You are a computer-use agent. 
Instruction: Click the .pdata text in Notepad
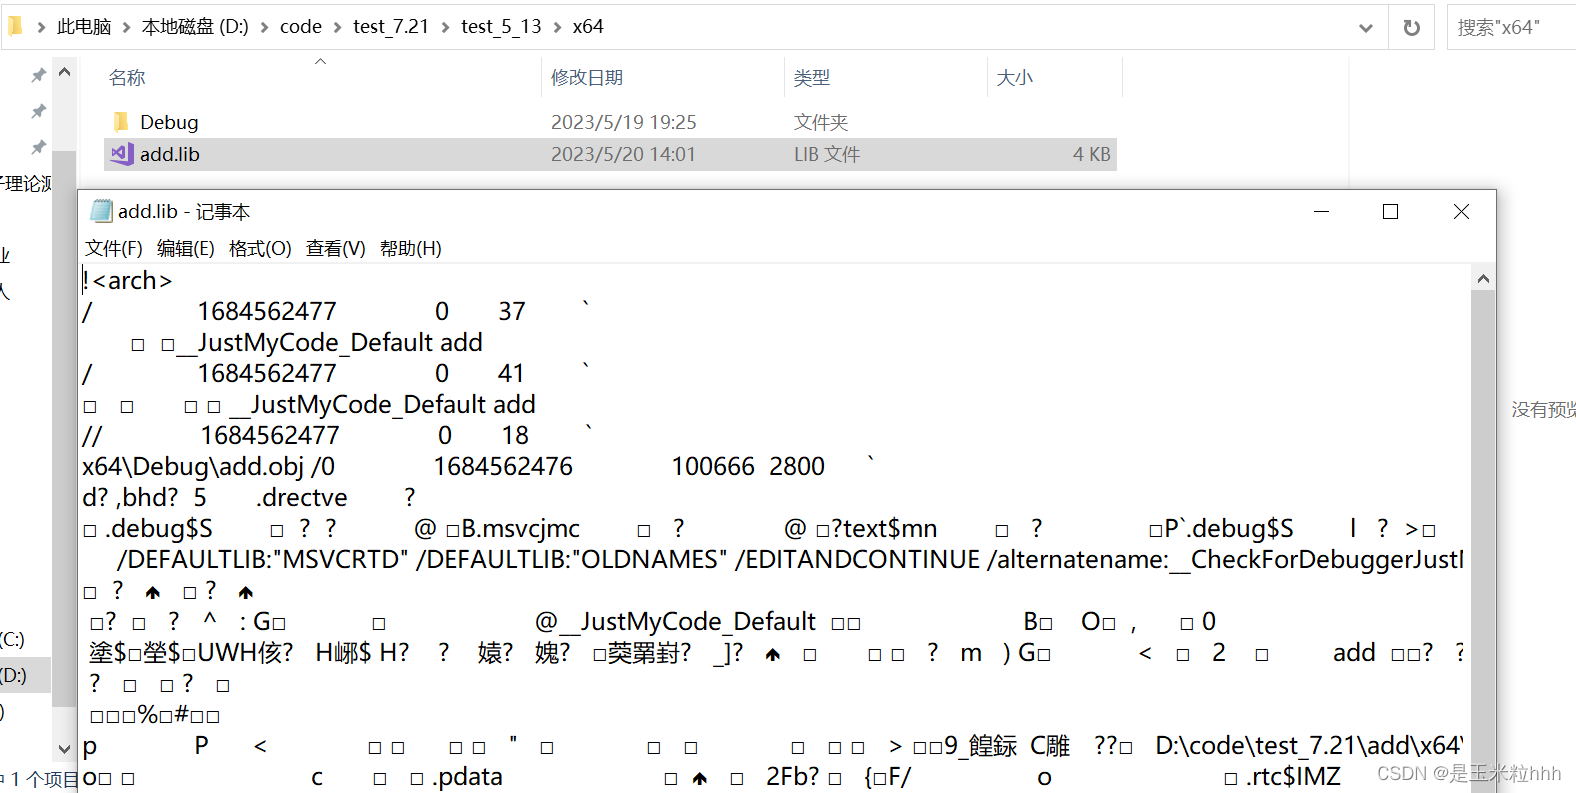pos(468,777)
